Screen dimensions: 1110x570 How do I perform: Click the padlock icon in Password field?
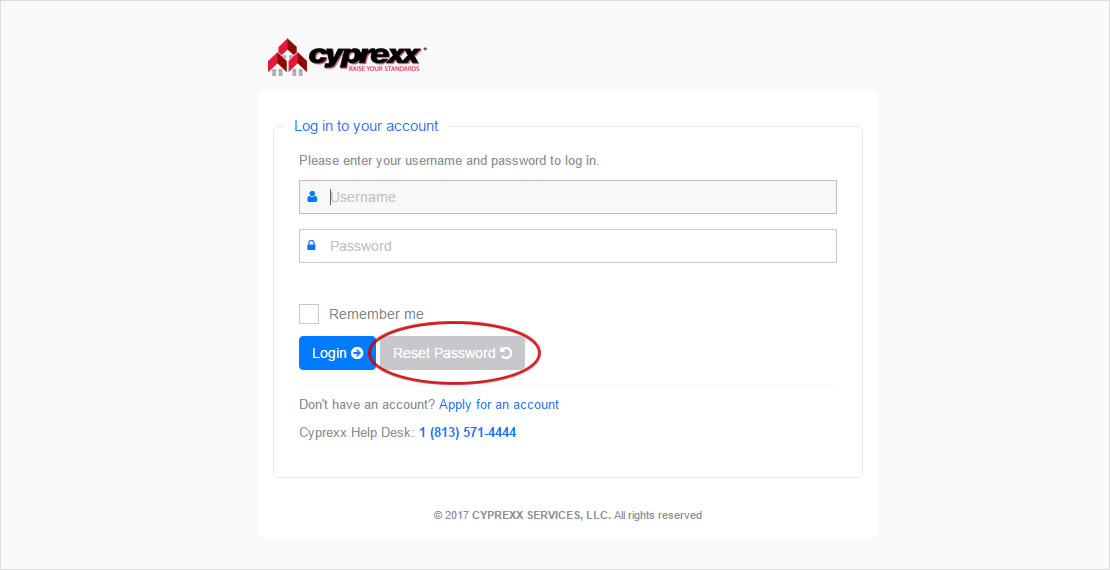pyautogui.click(x=312, y=246)
